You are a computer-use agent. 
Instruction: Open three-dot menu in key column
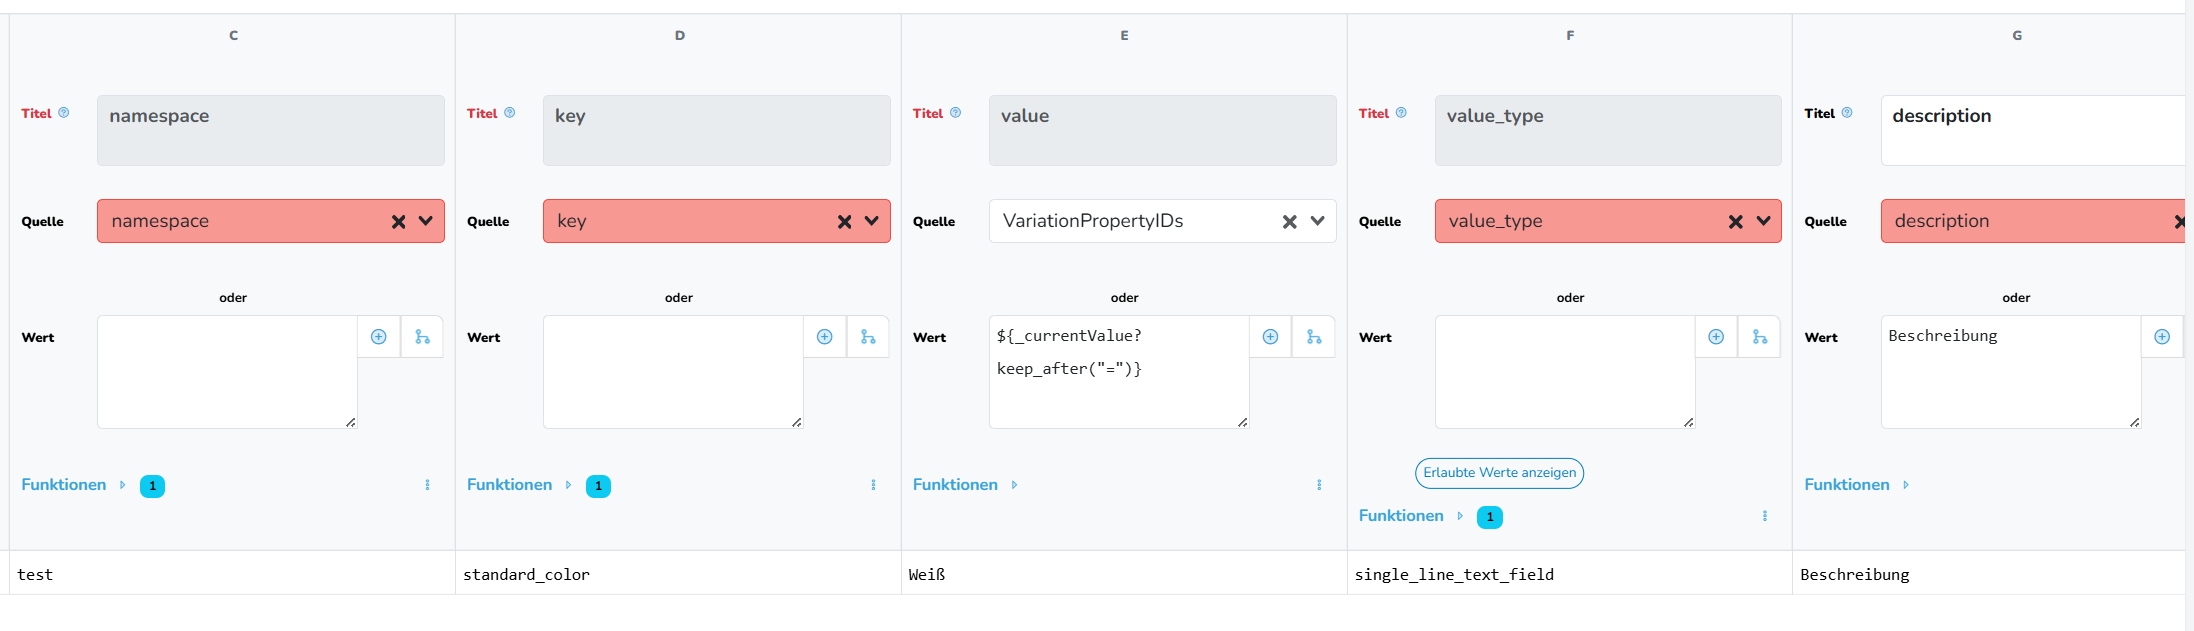tap(873, 485)
